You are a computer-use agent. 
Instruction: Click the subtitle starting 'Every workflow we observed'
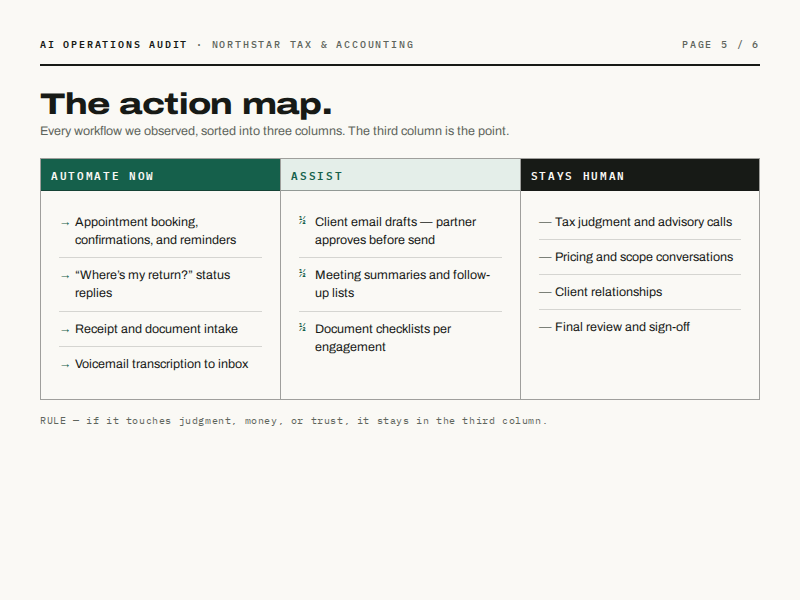(274, 131)
